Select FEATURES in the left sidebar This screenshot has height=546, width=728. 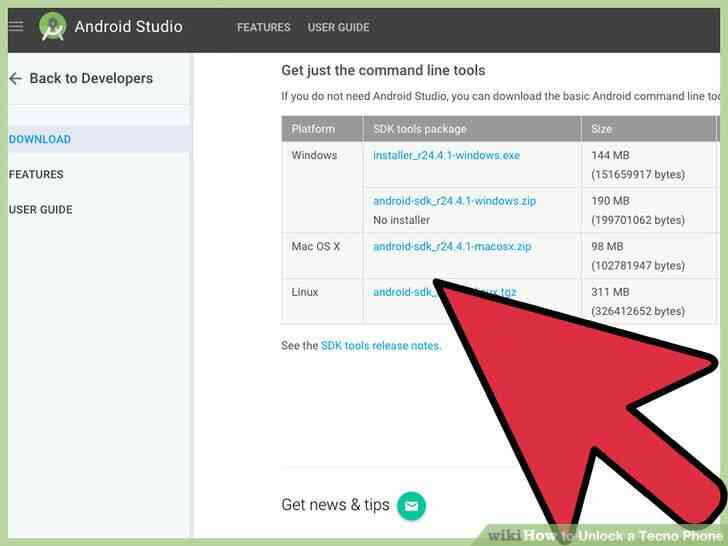pos(36,175)
